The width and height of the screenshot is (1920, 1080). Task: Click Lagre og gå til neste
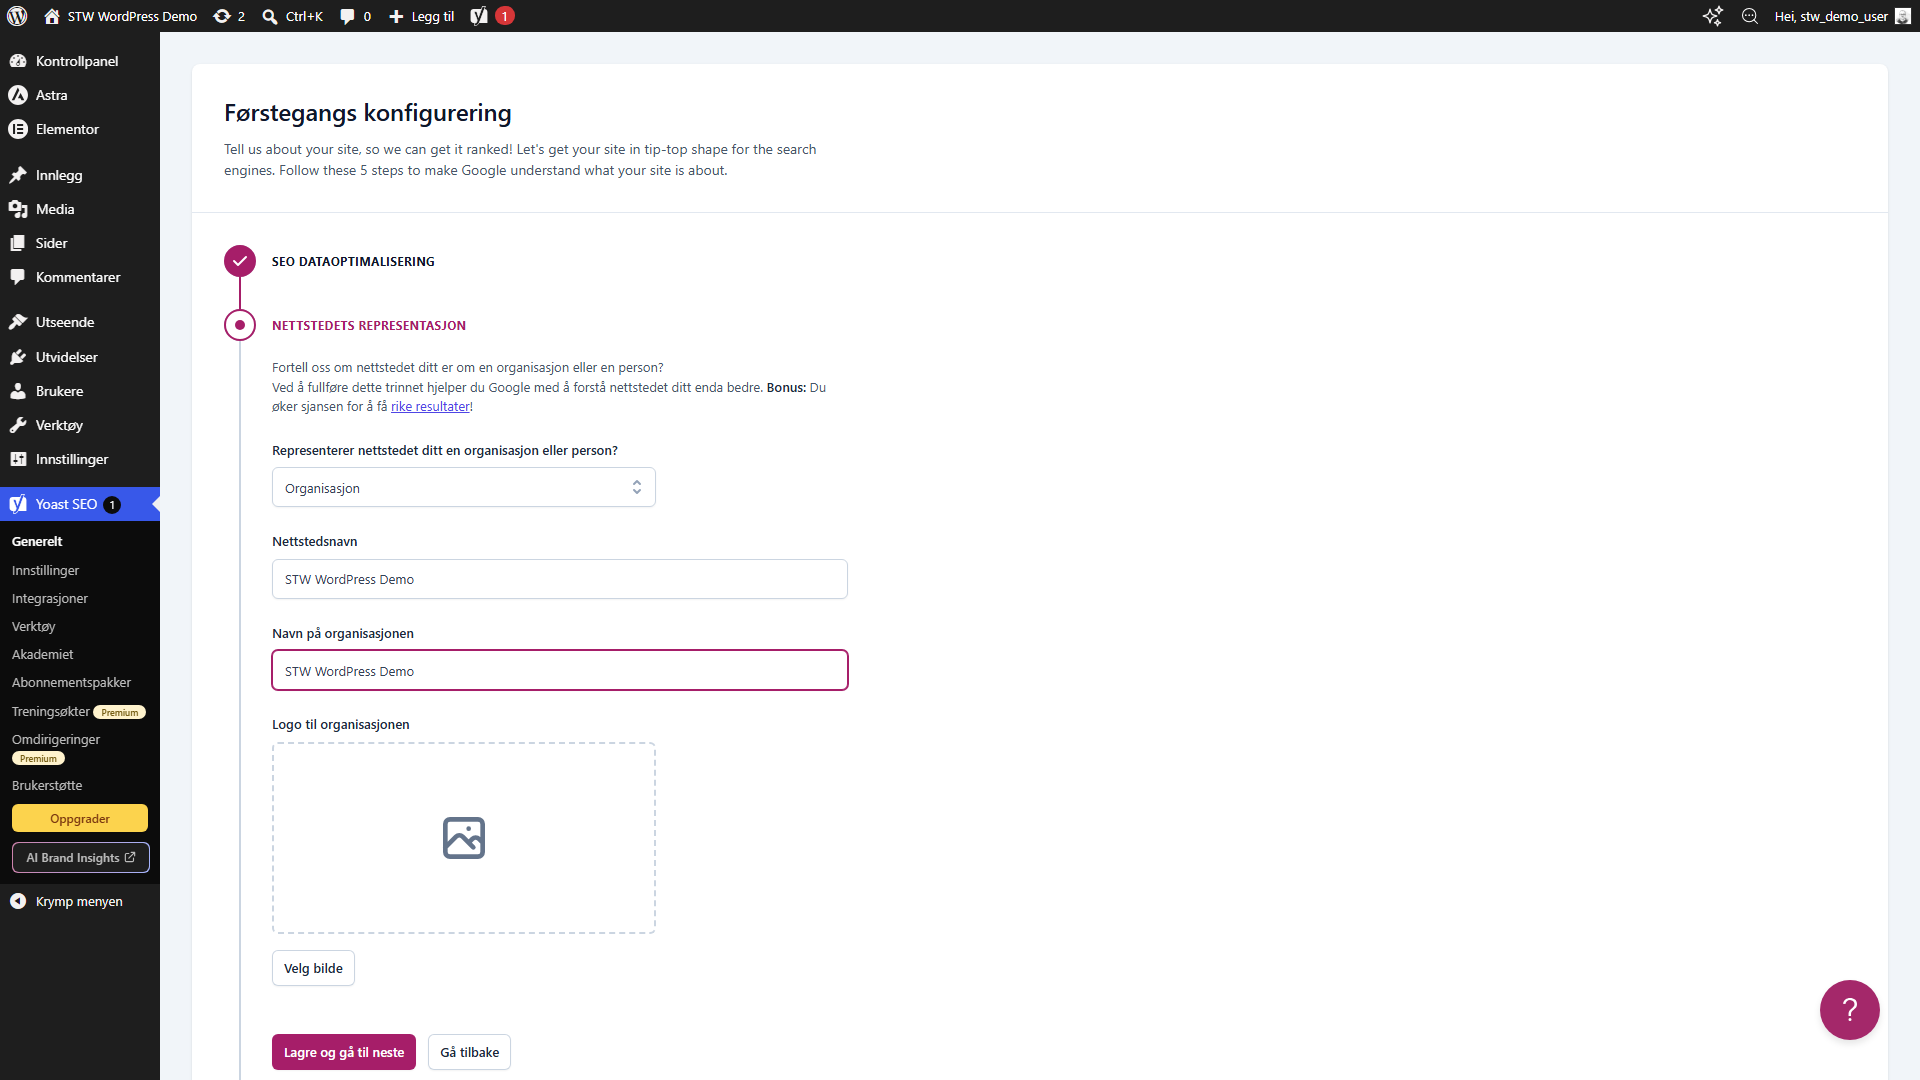coord(344,1052)
